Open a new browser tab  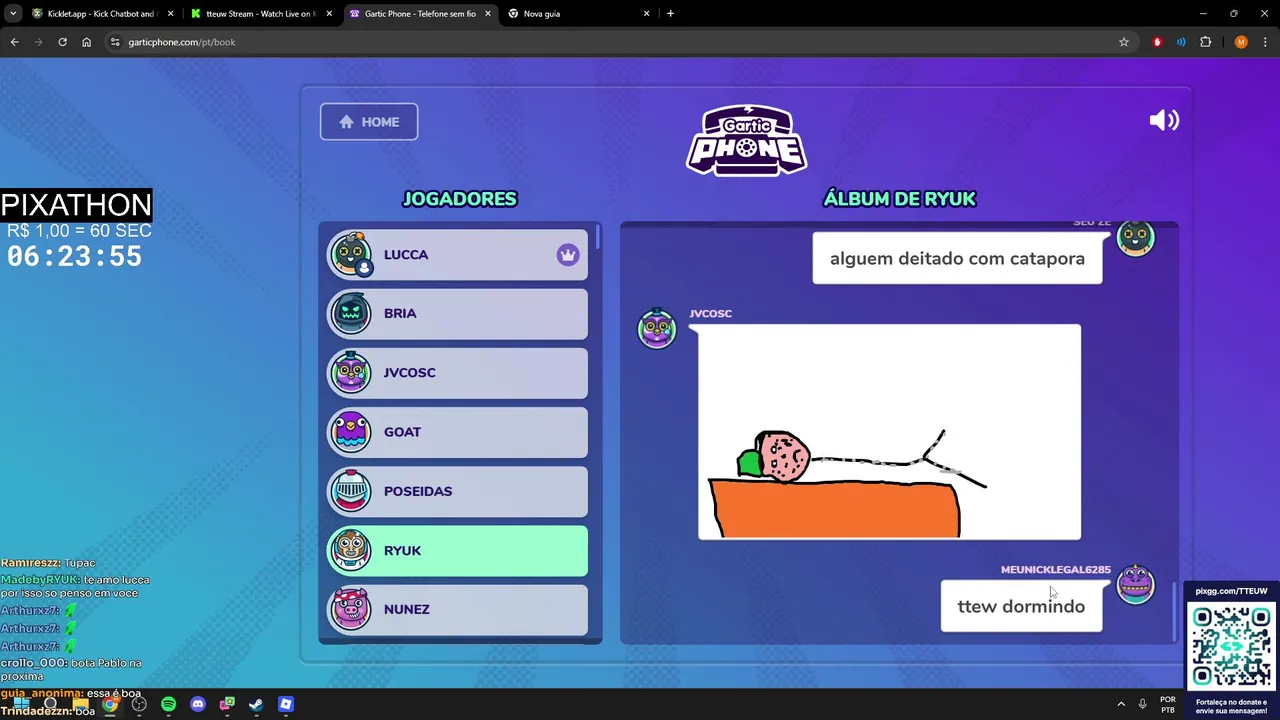pos(670,14)
